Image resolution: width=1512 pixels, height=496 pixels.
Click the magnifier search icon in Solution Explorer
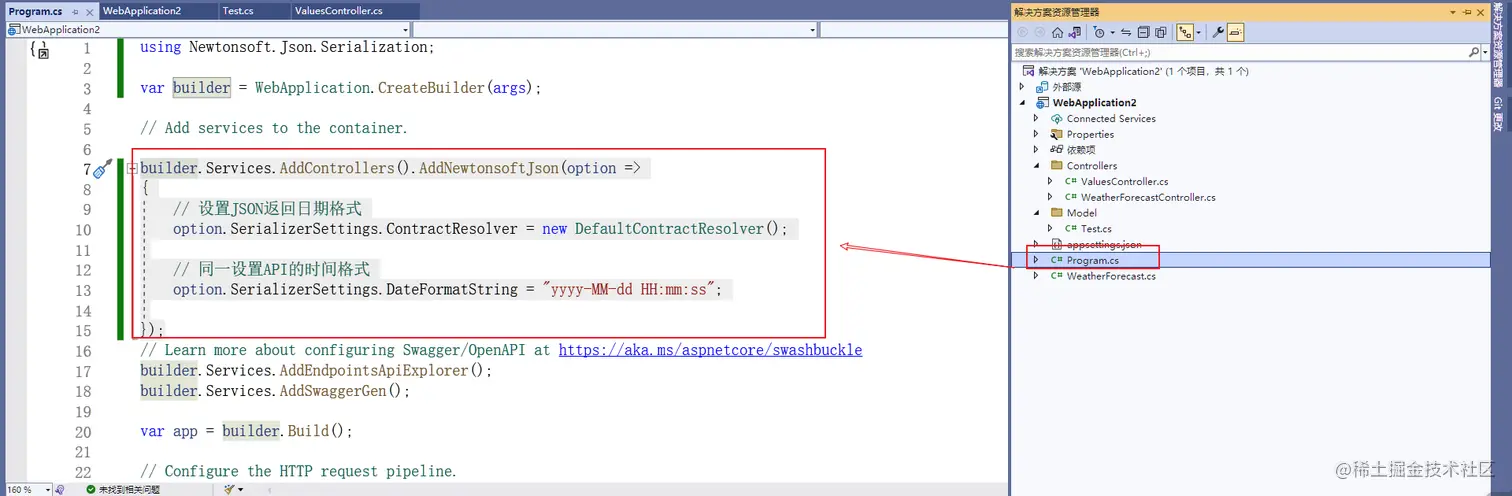[1474, 52]
